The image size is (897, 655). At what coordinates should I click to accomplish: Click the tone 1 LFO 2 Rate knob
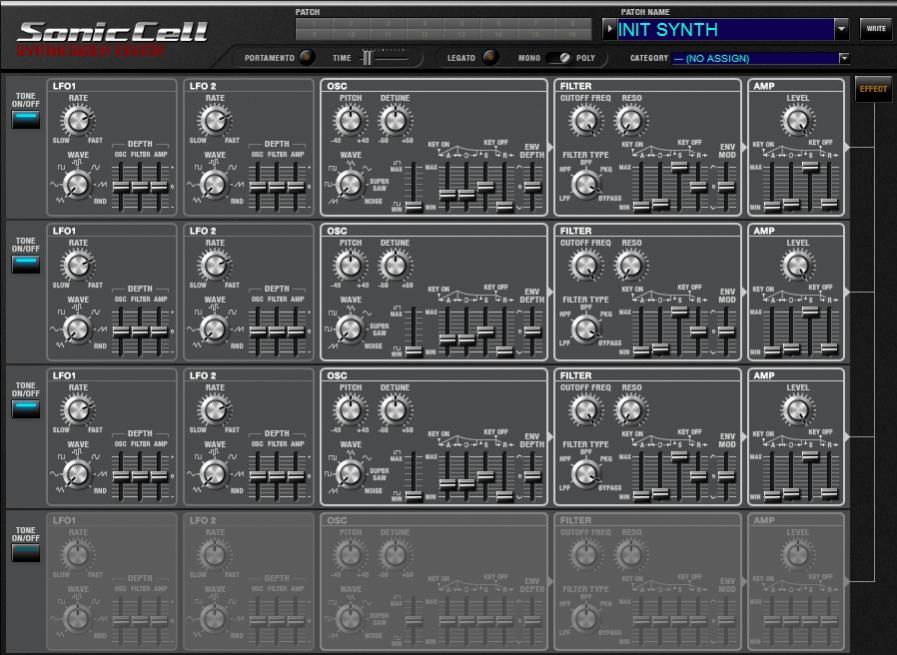pyautogui.click(x=215, y=121)
